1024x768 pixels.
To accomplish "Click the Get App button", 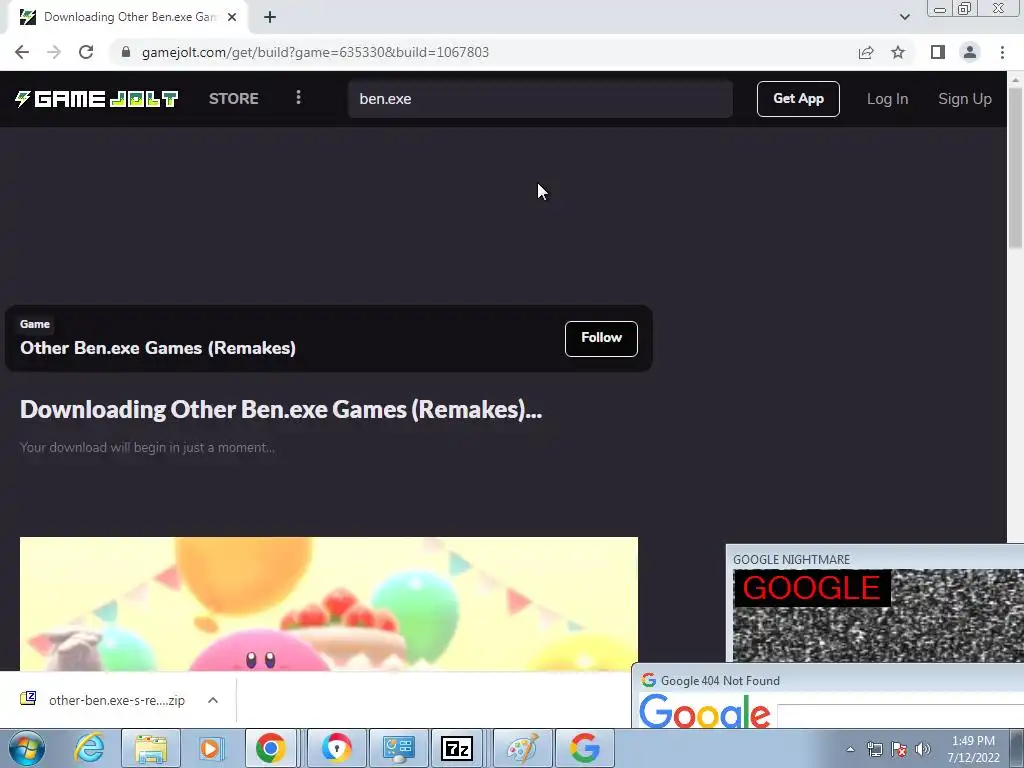I will pos(798,99).
